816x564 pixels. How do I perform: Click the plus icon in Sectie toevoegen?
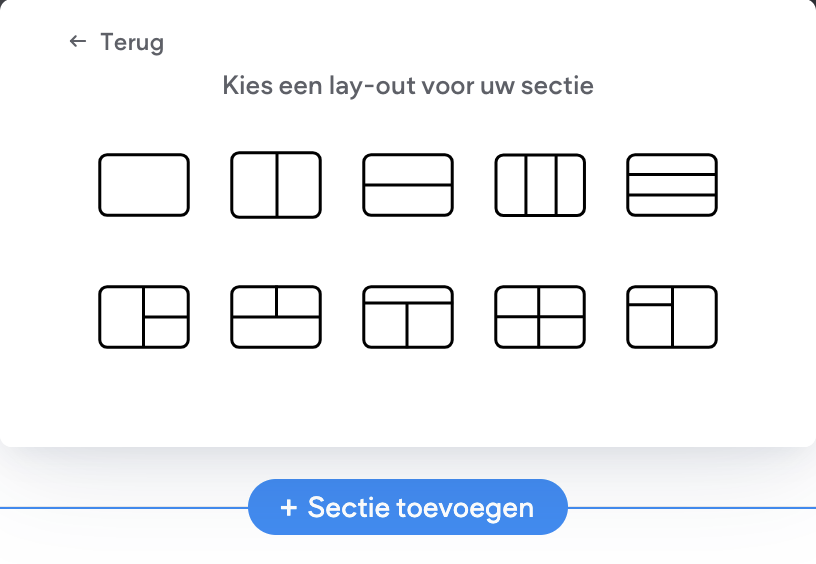pos(289,508)
